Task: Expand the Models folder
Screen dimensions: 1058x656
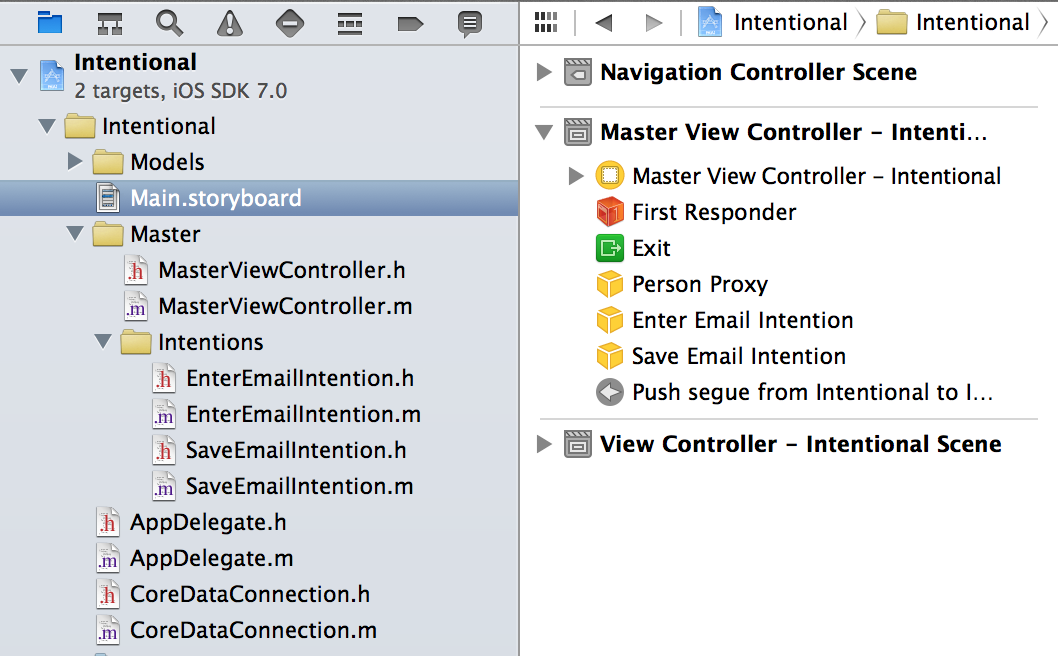Action: 75,162
